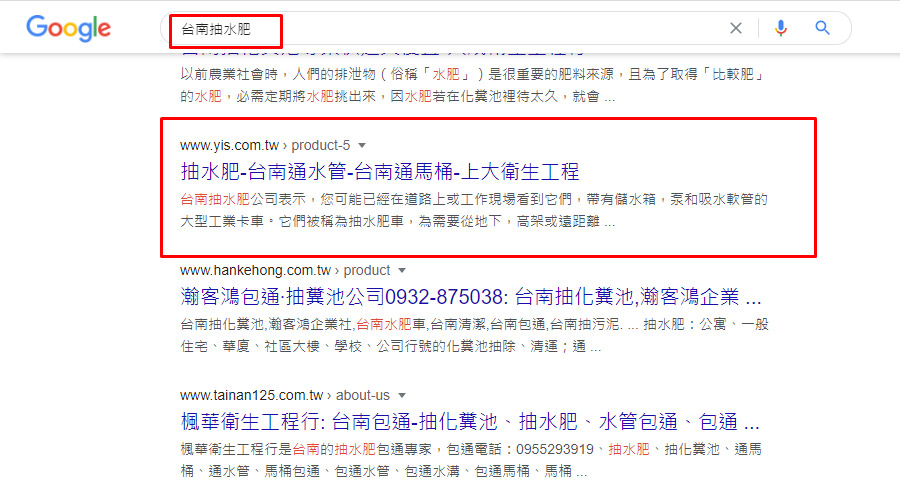Open result 瀚客鴻包通·抽糞池公司0932-875038

click(471, 297)
